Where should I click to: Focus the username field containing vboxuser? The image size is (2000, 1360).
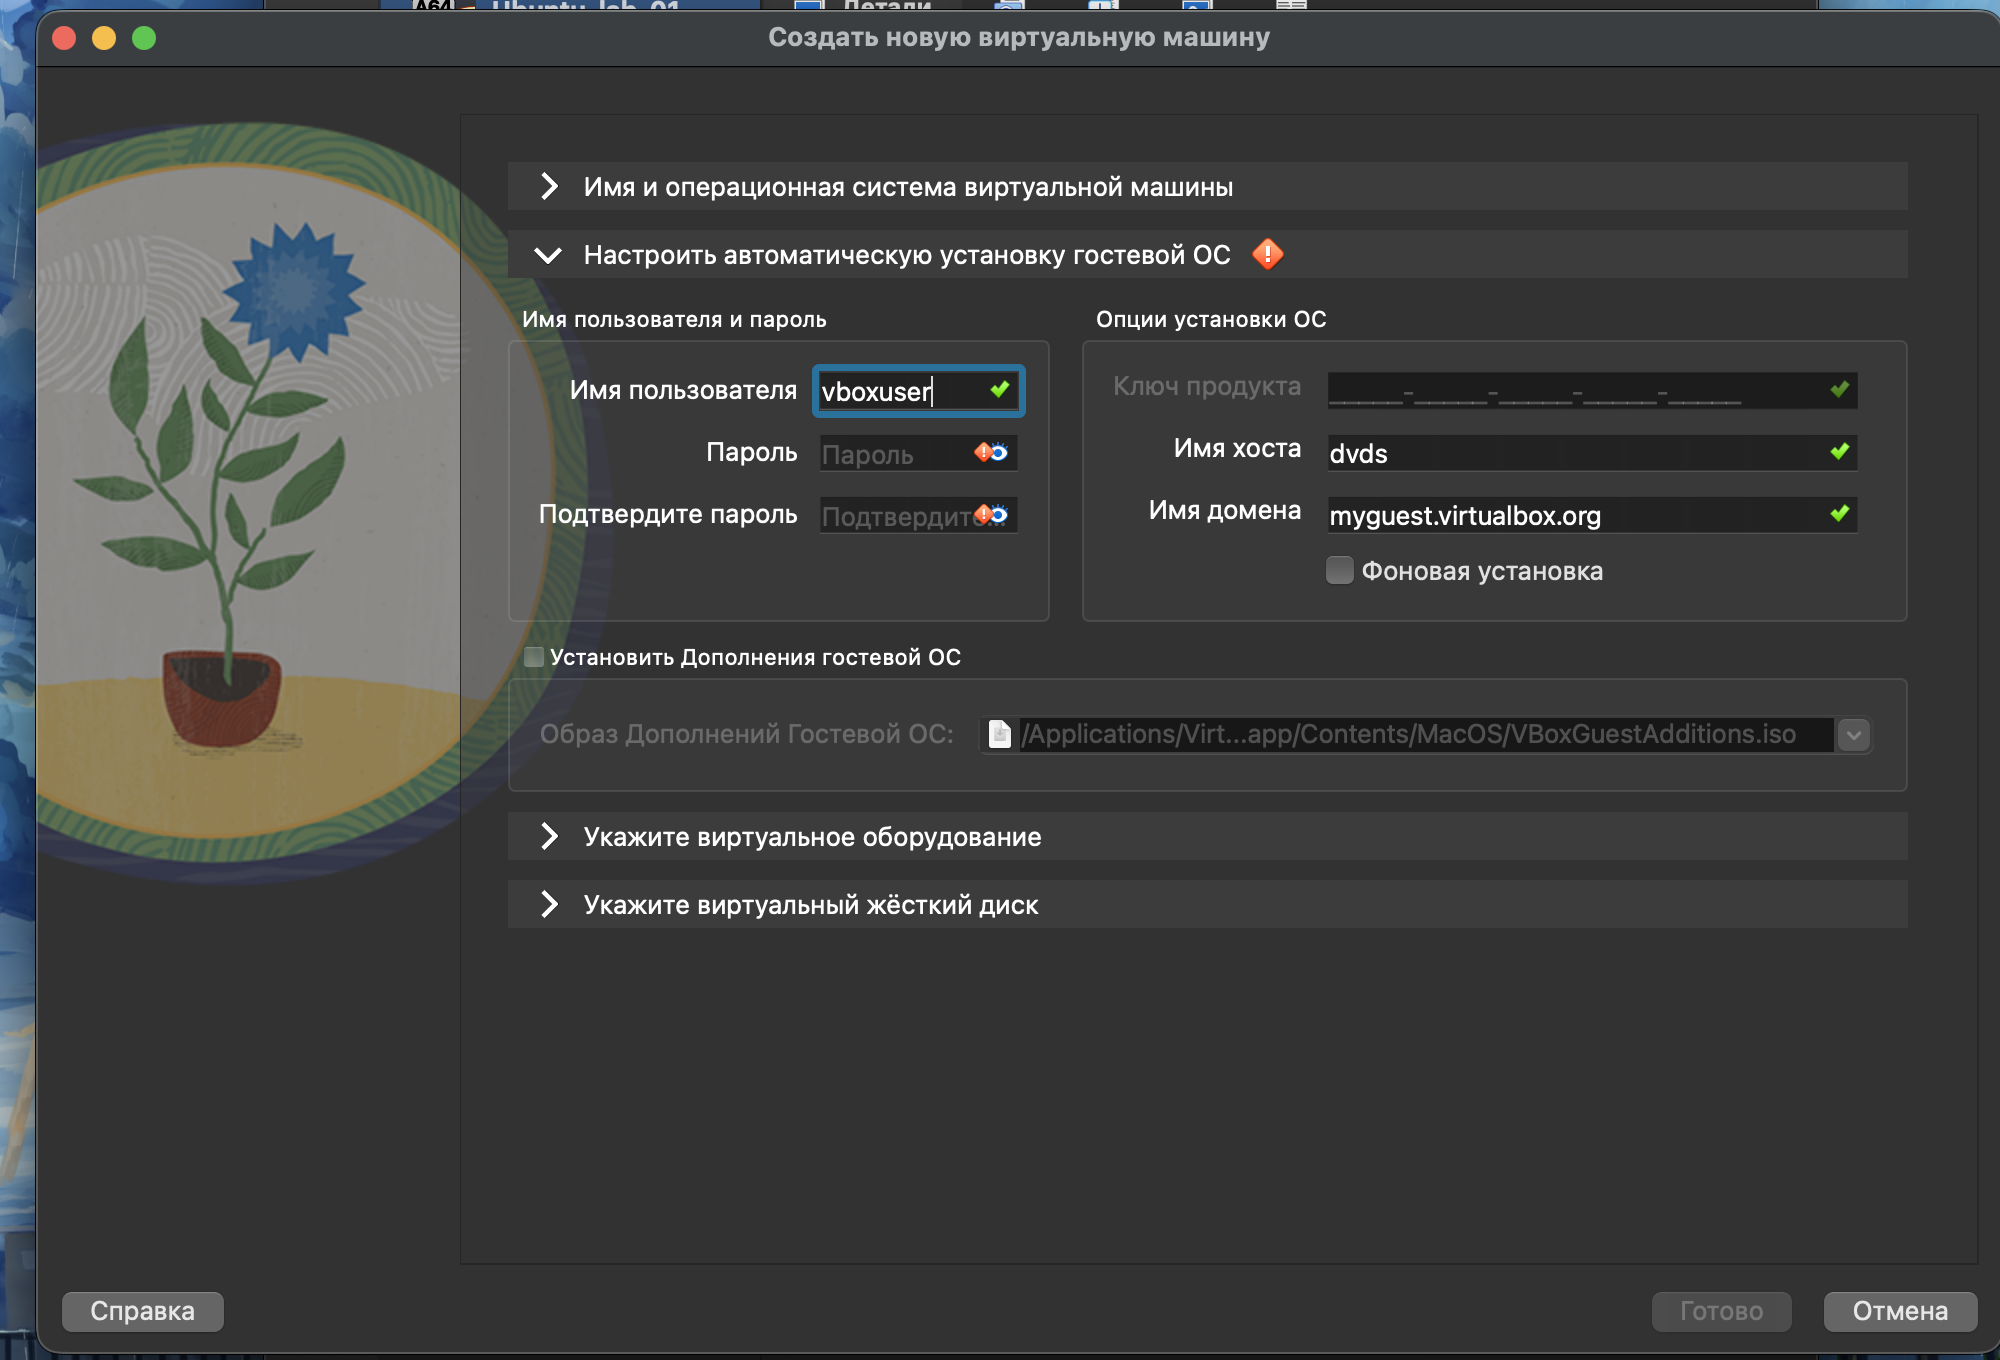(918, 391)
